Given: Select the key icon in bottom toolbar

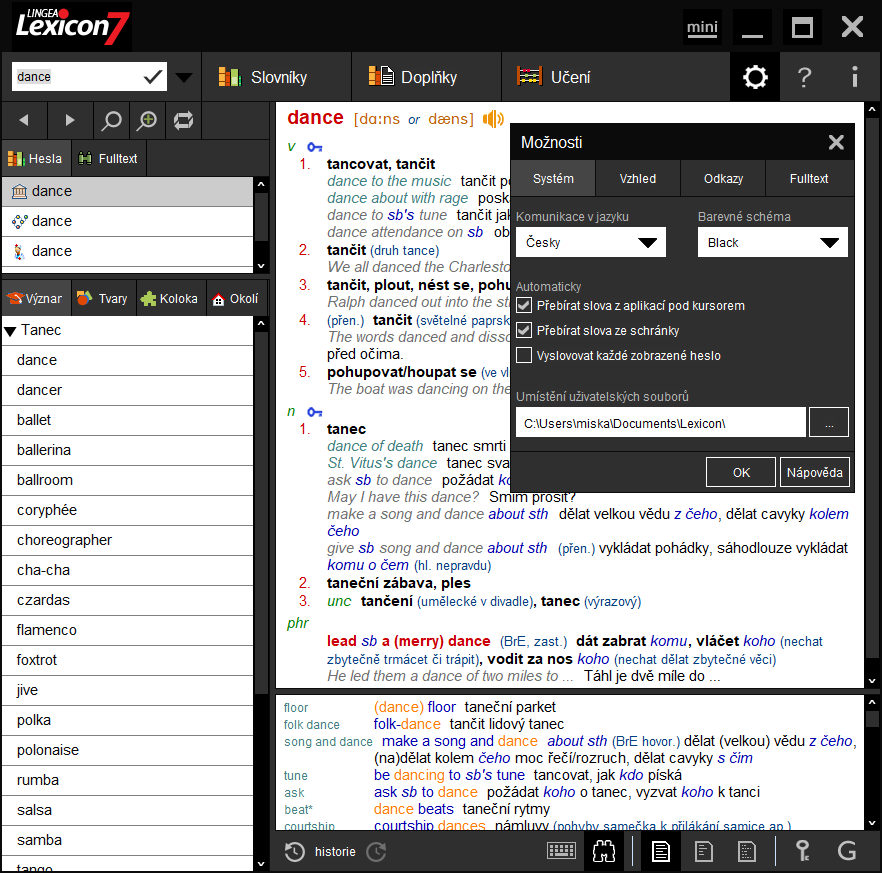Looking at the screenshot, I should [801, 851].
